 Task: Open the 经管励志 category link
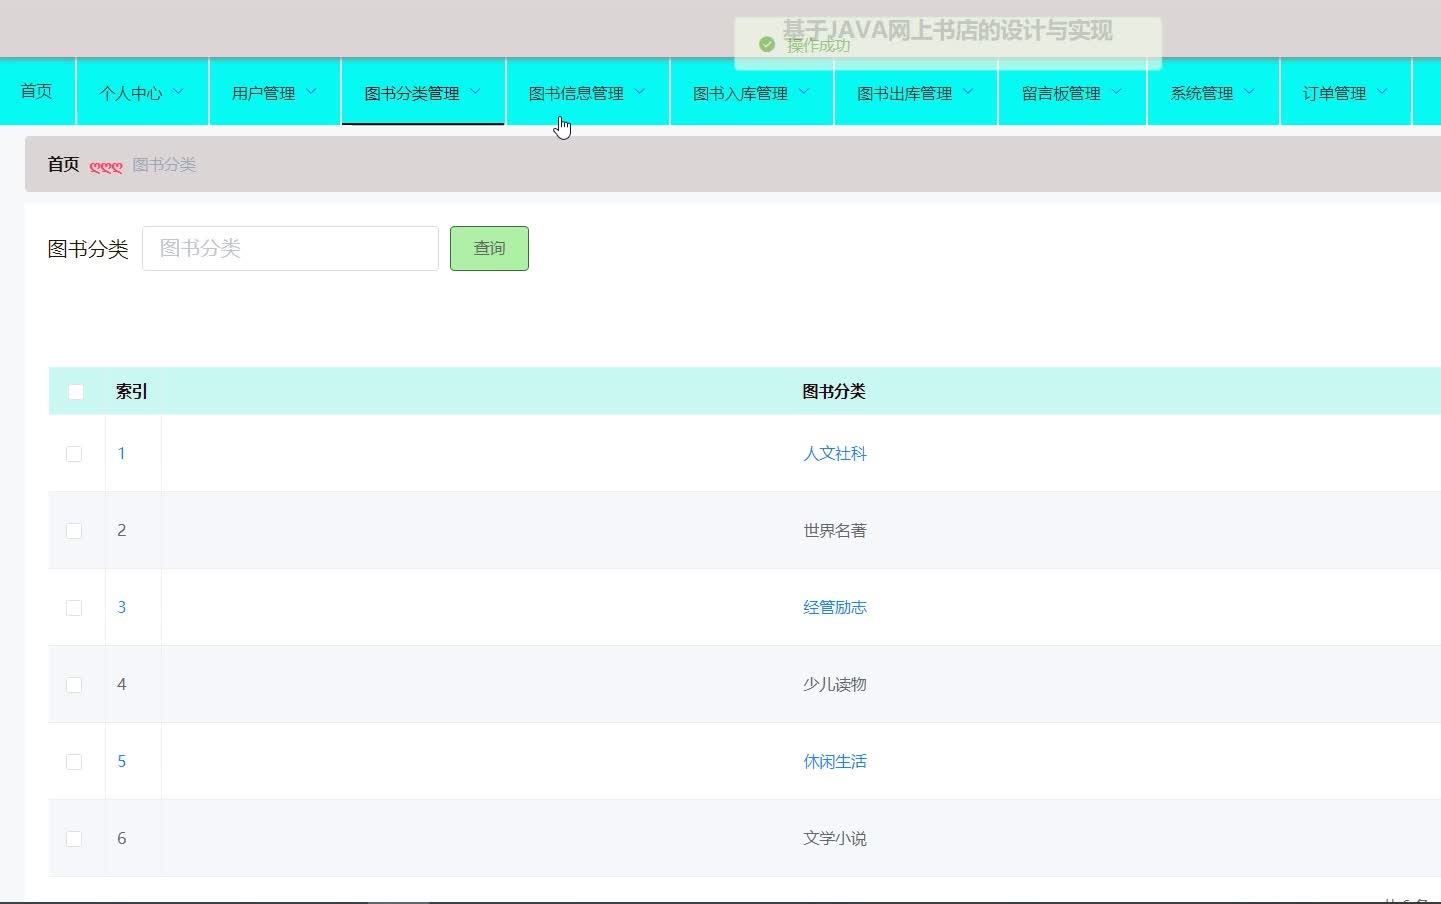[x=835, y=608]
